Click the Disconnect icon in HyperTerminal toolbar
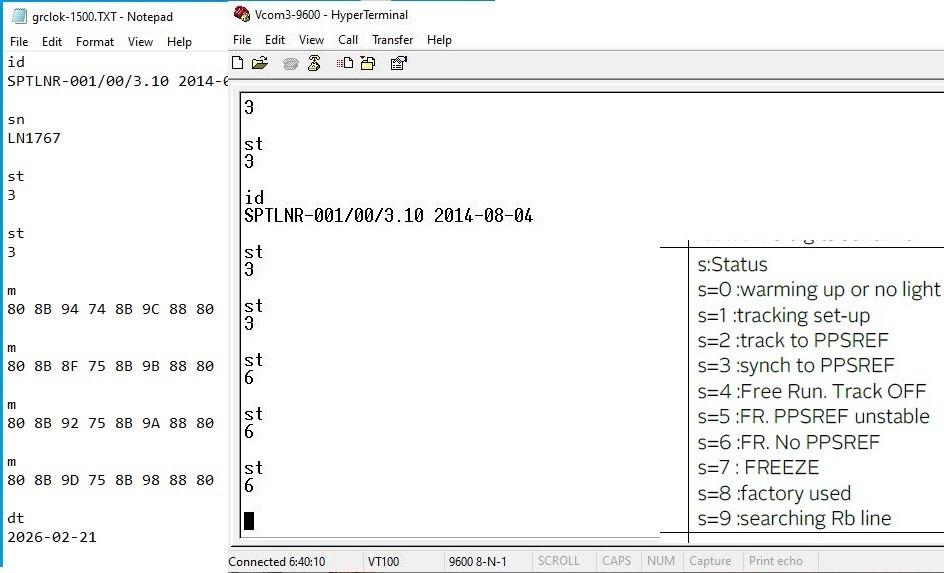This screenshot has width=944, height=573. (314, 63)
